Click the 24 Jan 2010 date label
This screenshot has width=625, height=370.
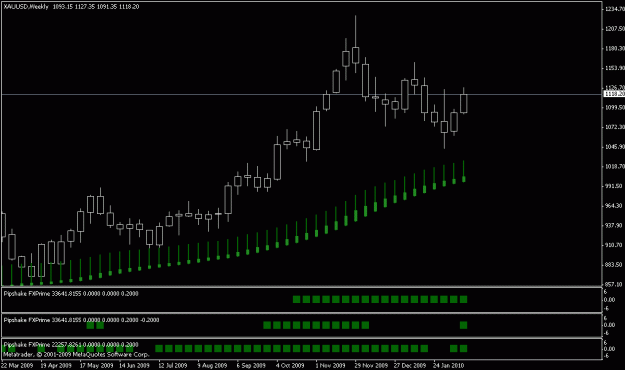click(448, 365)
